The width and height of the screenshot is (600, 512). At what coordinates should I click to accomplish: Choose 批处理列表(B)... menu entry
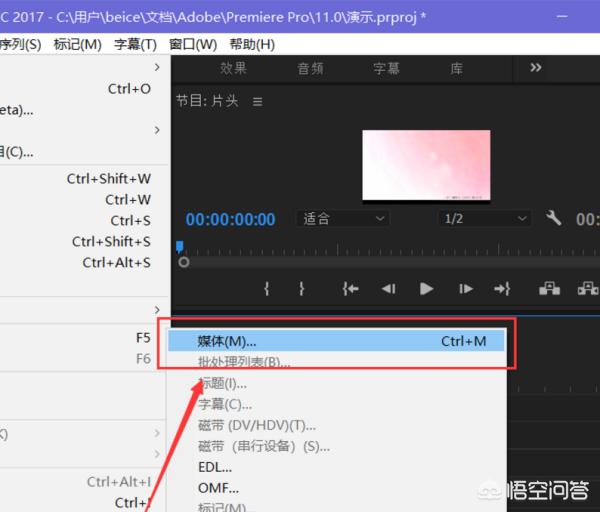(336, 362)
